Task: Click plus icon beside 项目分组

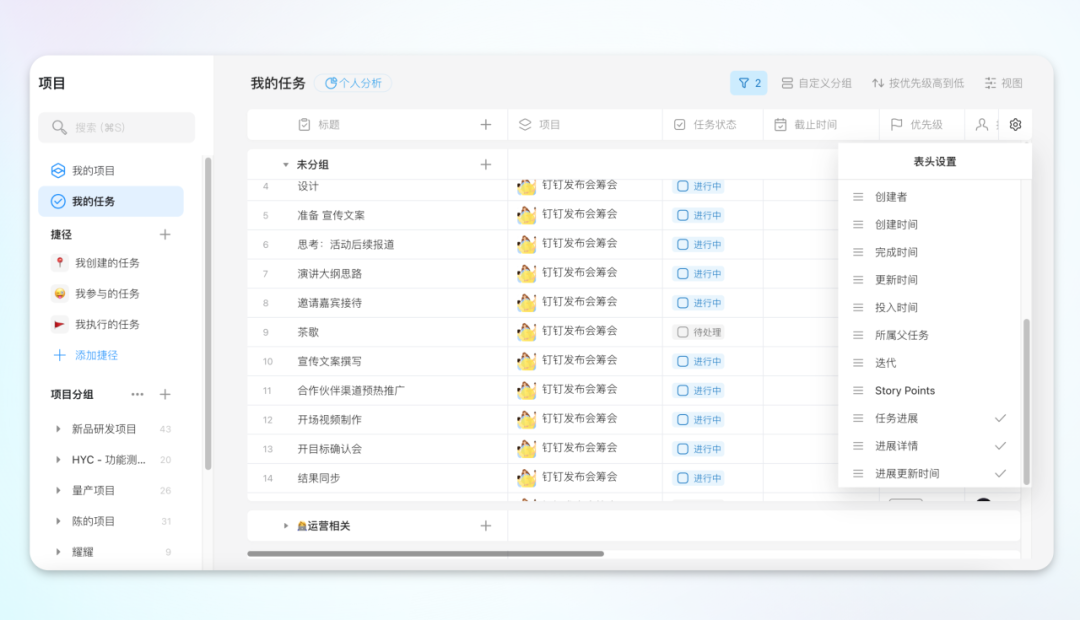Action: click(x=165, y=395)
